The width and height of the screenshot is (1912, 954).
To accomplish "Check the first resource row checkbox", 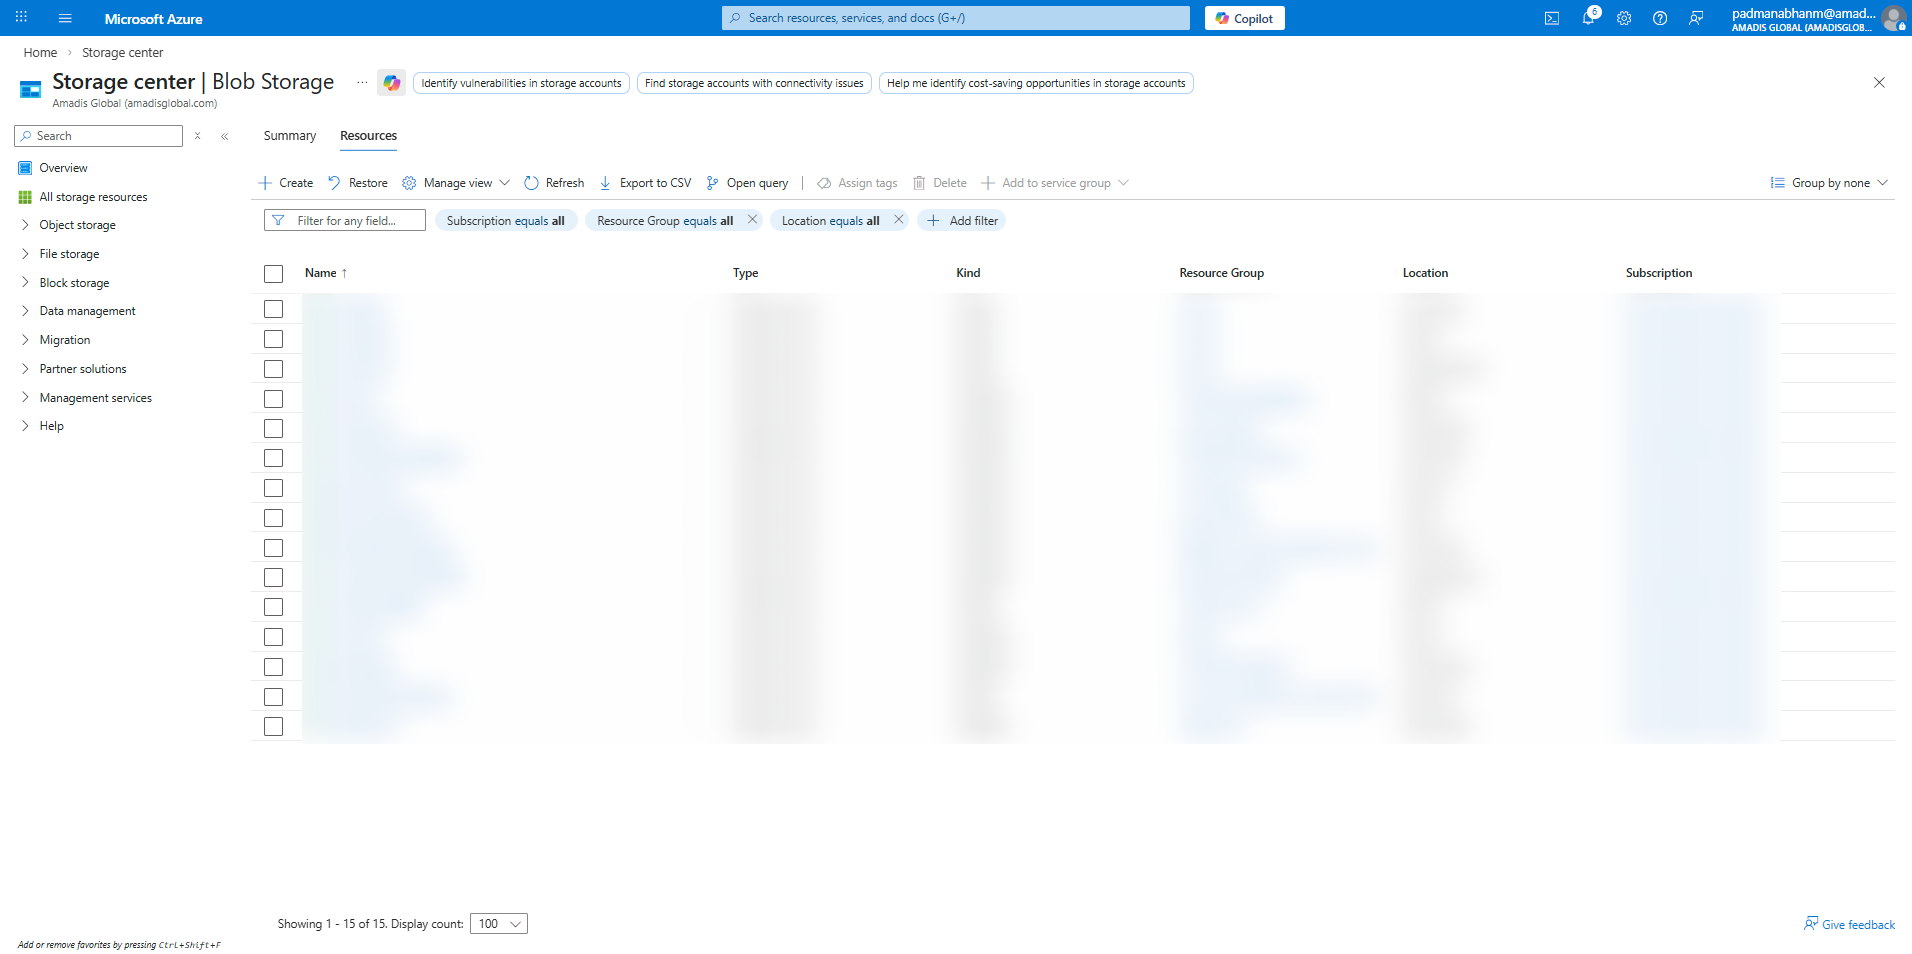I will coord(273,309).
